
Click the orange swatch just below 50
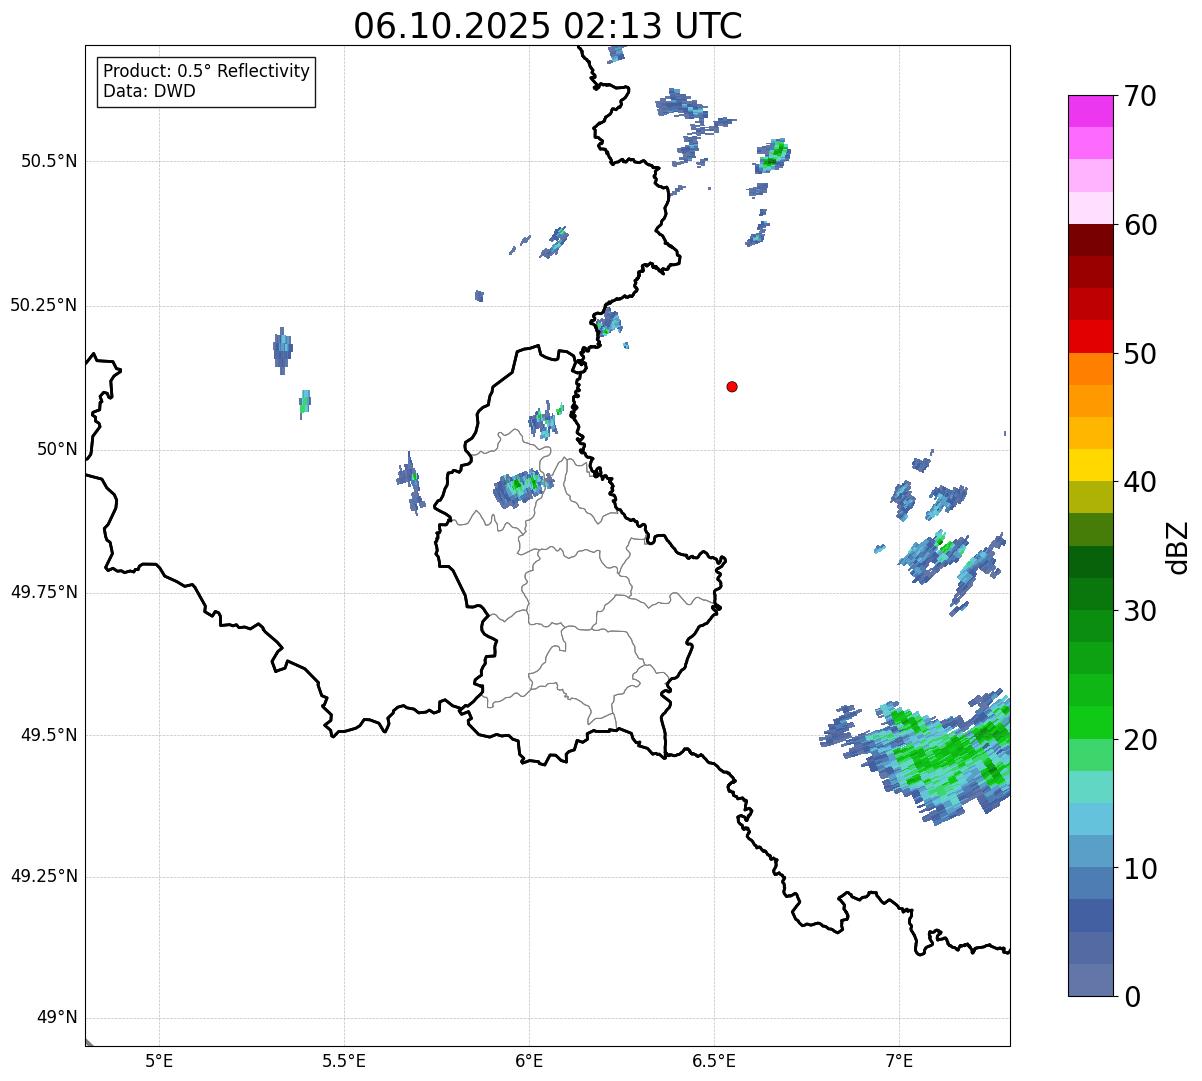[1091, 369]
